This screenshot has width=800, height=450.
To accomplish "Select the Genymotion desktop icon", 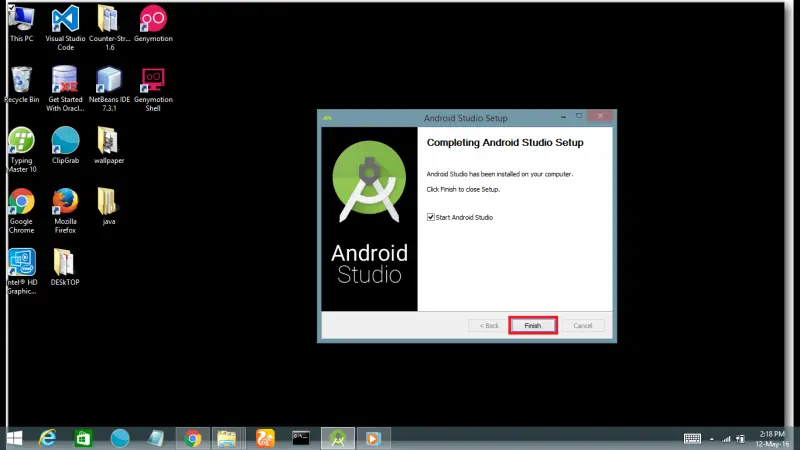I will coord(153,24).
